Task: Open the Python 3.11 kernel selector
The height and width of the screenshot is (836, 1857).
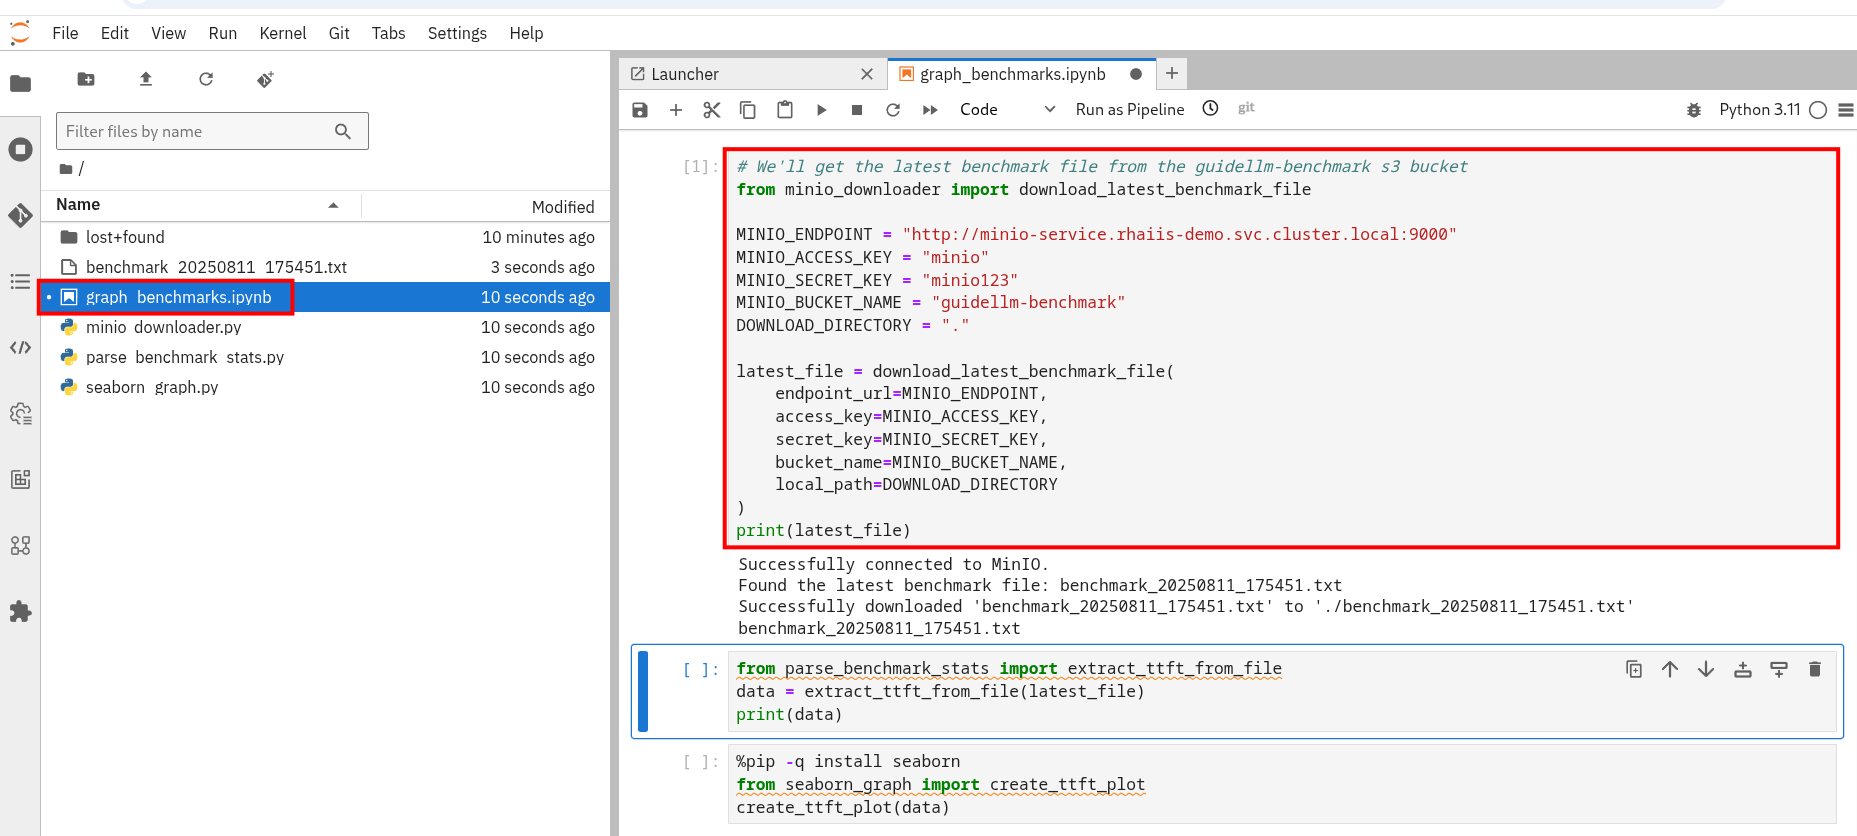Action: 1759,110
